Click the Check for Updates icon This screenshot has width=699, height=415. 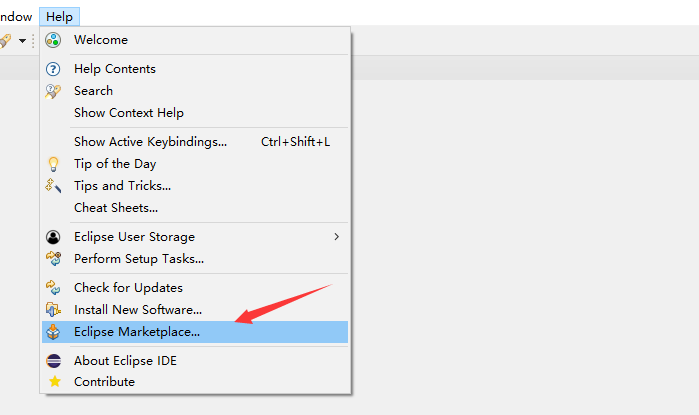[53, 288]
